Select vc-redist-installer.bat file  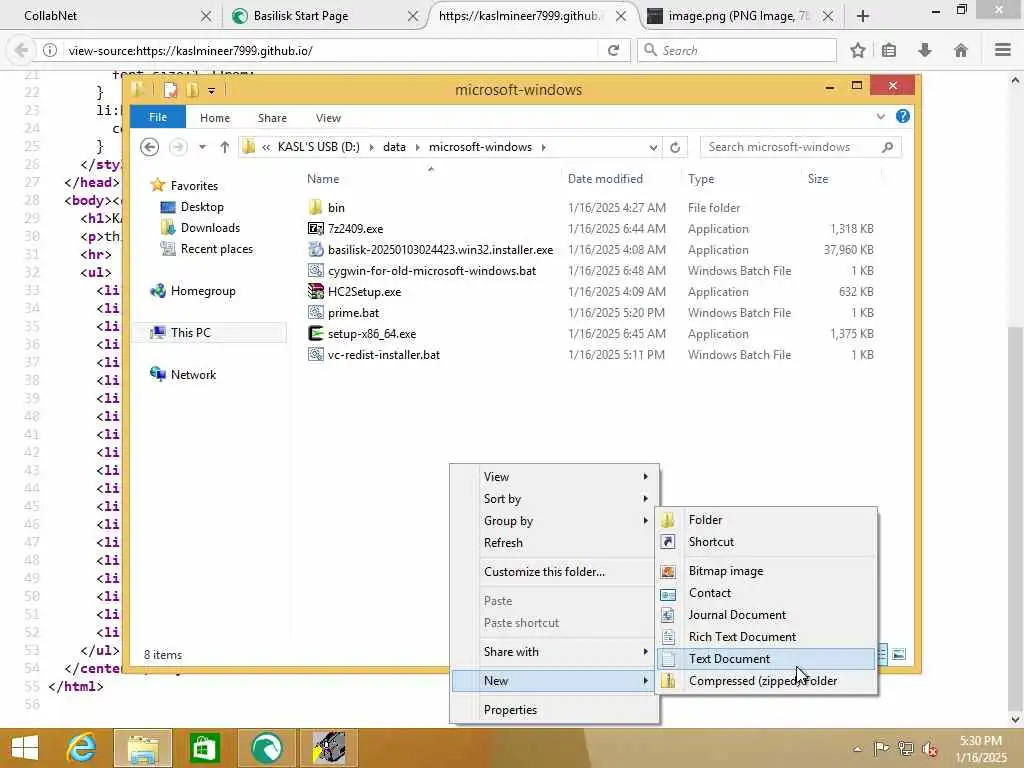pos(383,355)
